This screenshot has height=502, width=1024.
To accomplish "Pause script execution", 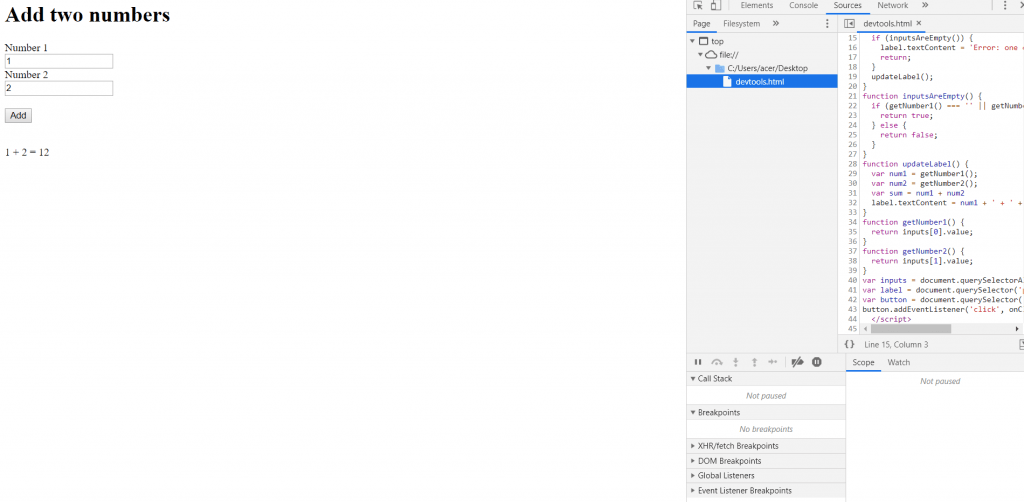I will coord(698,362).
